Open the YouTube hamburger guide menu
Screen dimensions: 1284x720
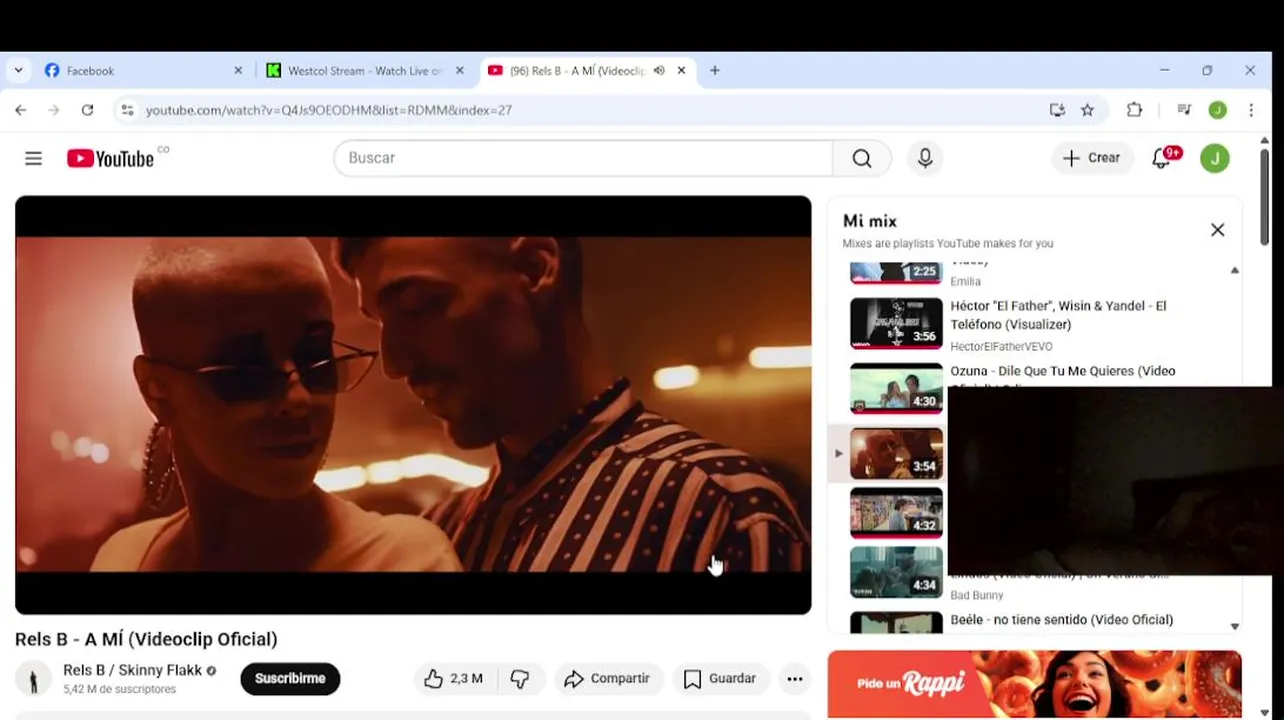point(33,158)
